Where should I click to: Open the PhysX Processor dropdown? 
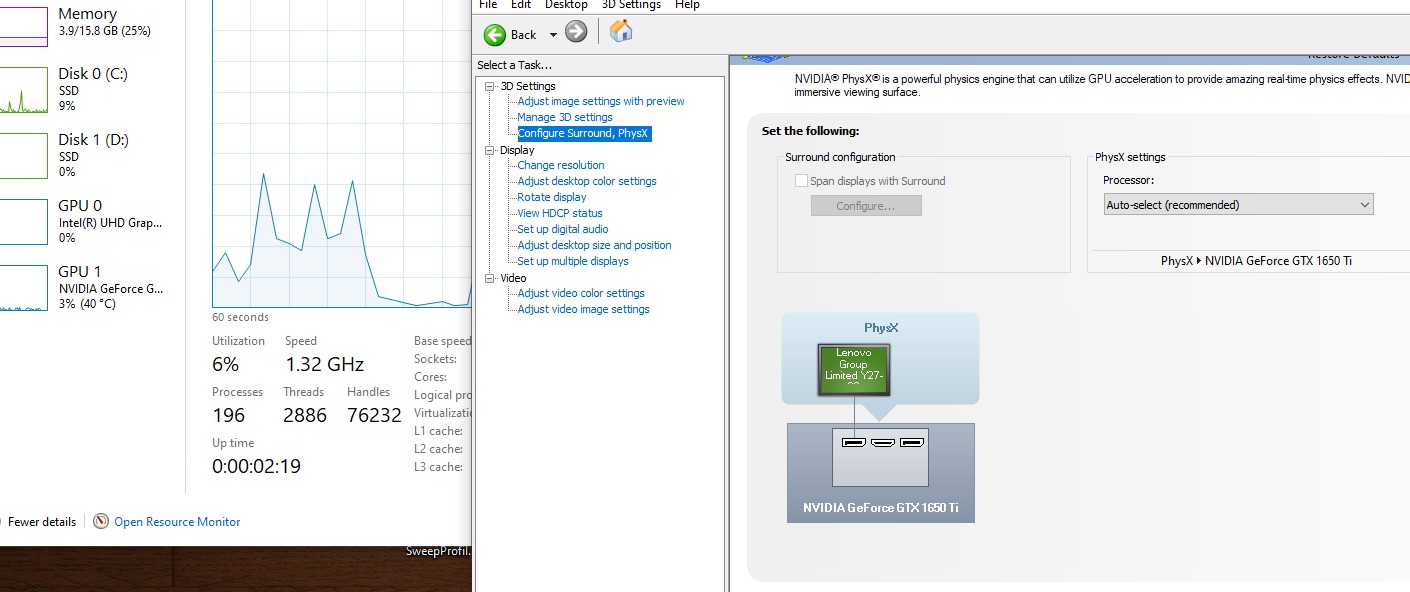pos(1238,205)
